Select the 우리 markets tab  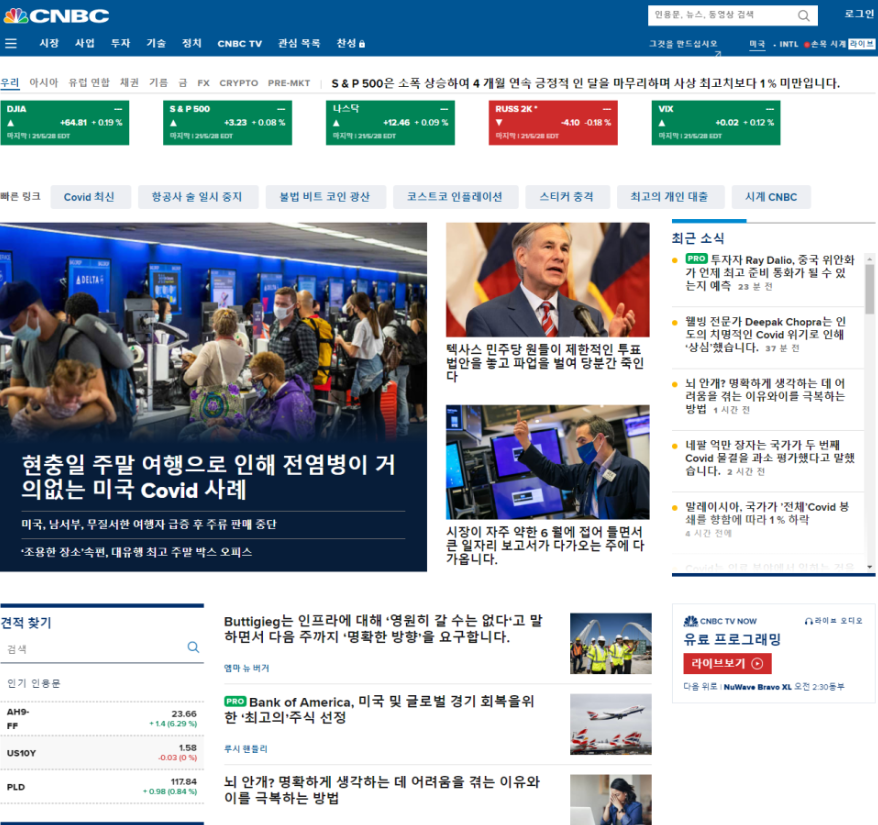tap(10, 83)
